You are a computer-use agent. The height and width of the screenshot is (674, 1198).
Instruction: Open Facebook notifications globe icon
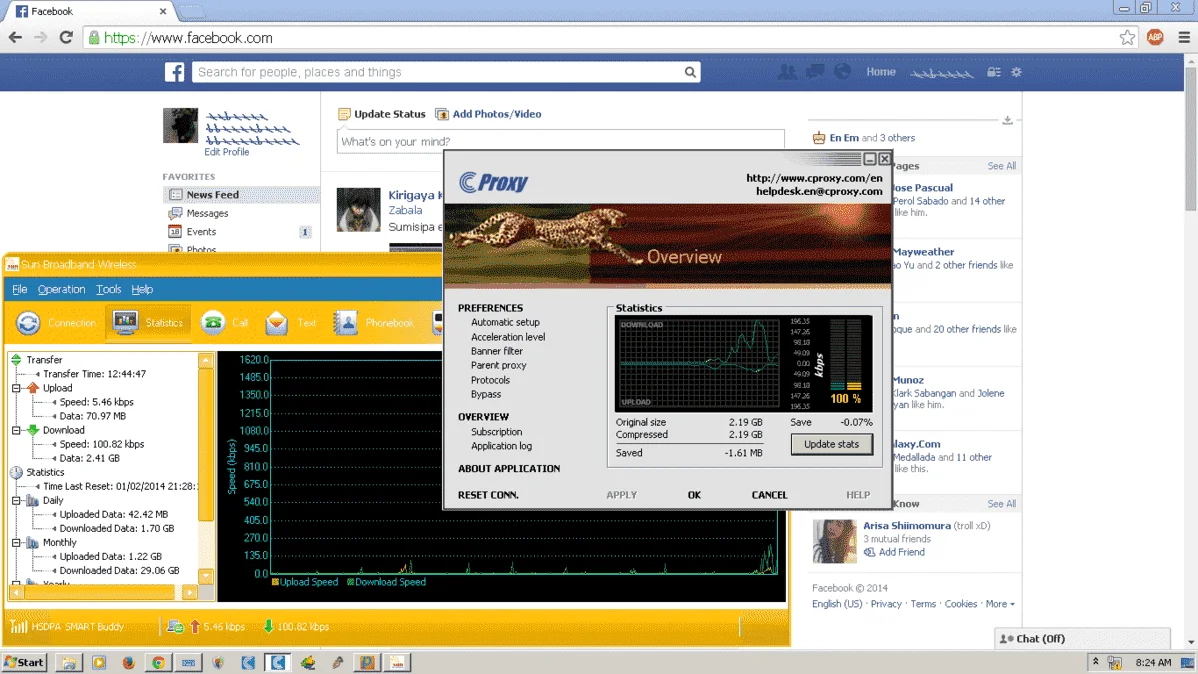[x=843, y=72]
